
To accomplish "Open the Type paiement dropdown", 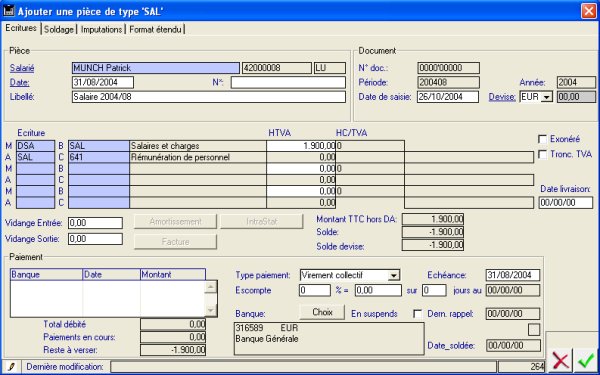I will (394, 275).
